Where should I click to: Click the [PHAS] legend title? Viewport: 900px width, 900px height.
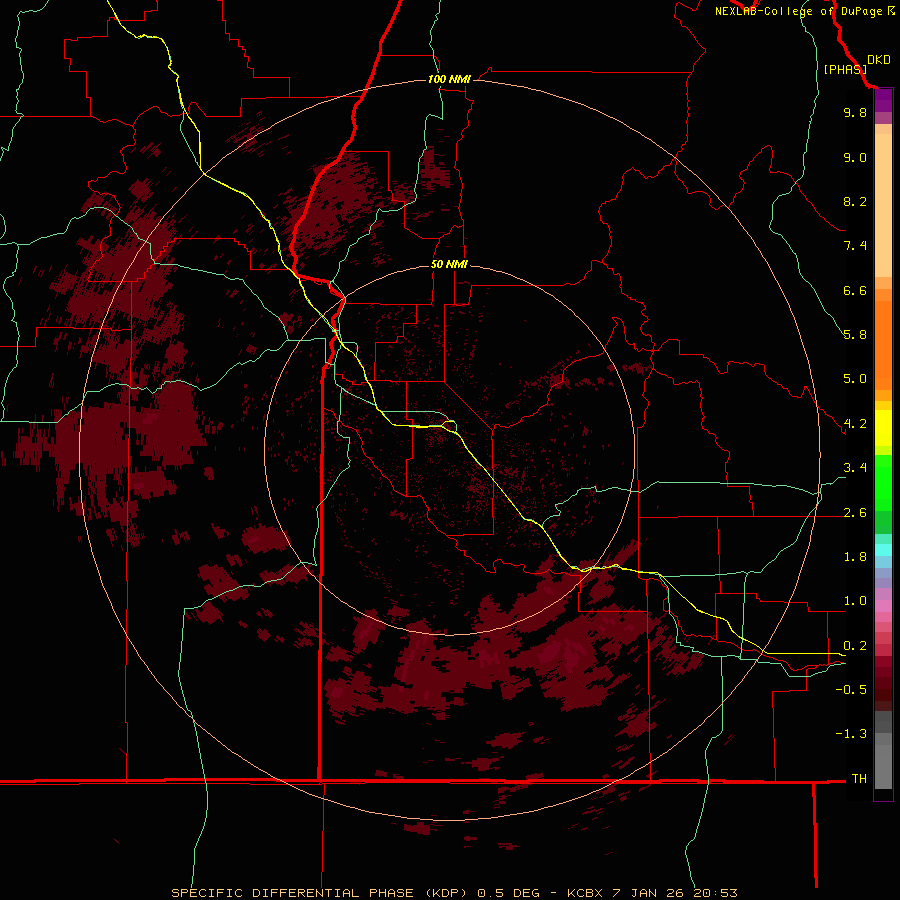click(845, 70)
